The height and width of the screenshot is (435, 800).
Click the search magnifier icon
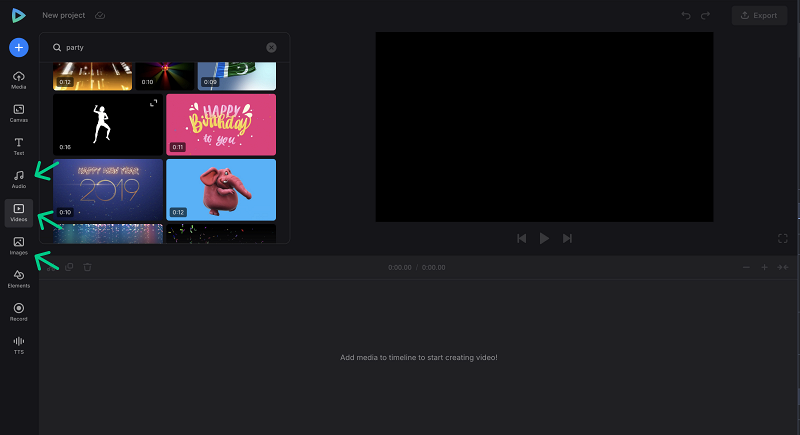tap(57, 47)
